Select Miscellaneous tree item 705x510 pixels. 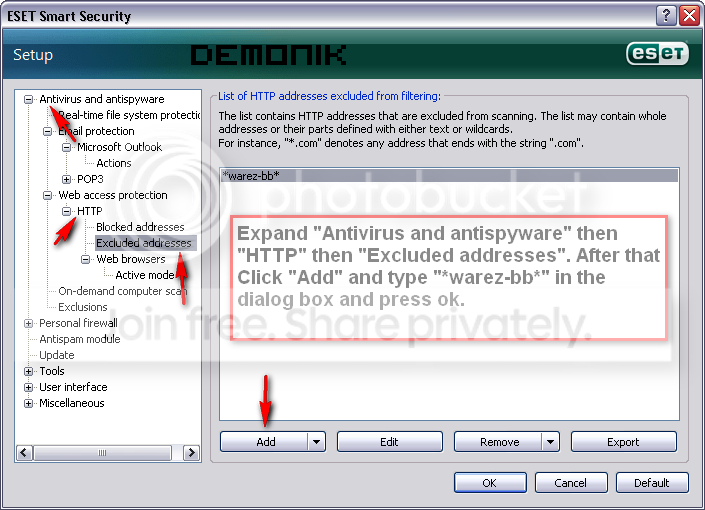click(71, 403)
